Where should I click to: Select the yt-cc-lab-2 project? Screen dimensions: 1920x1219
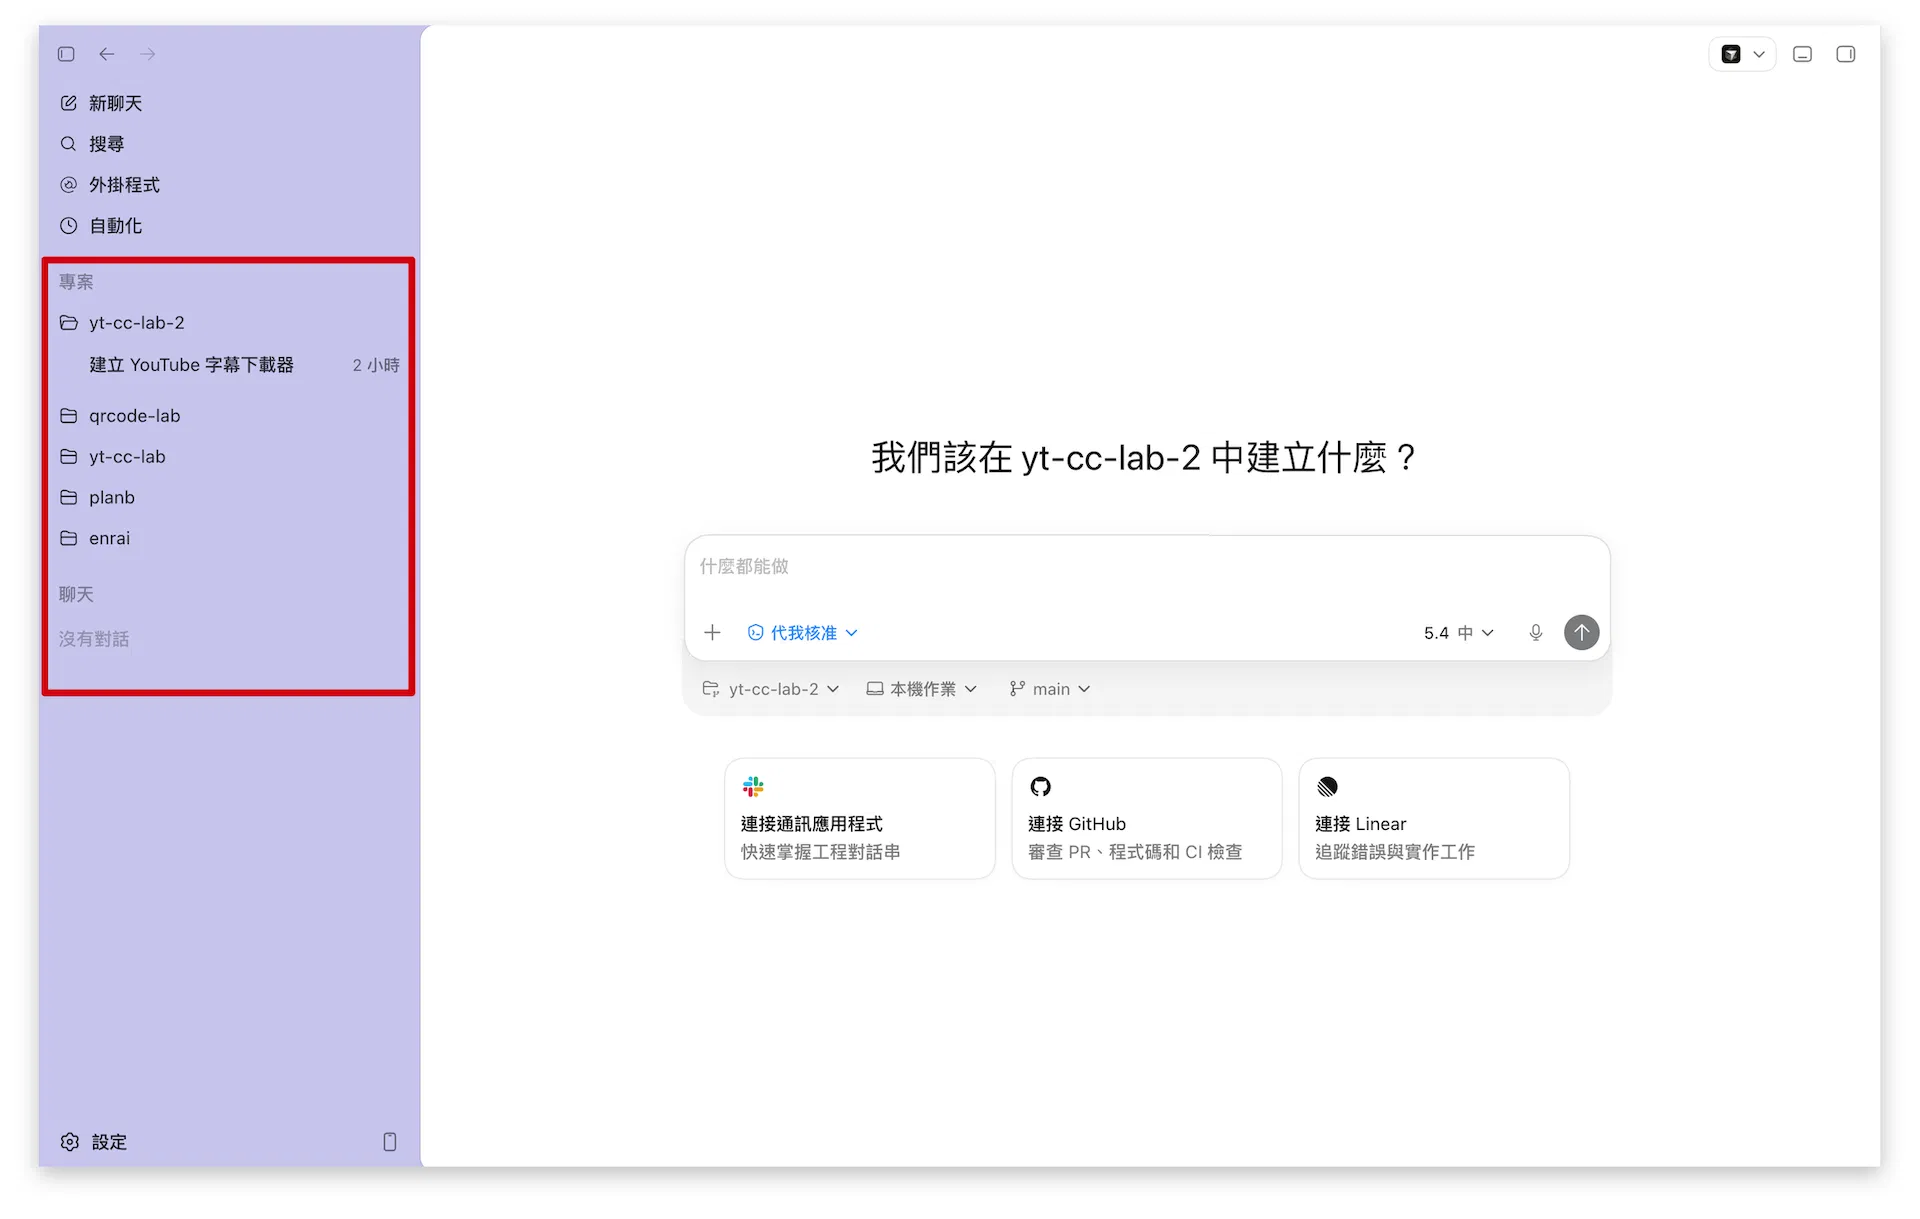[229, 323]
